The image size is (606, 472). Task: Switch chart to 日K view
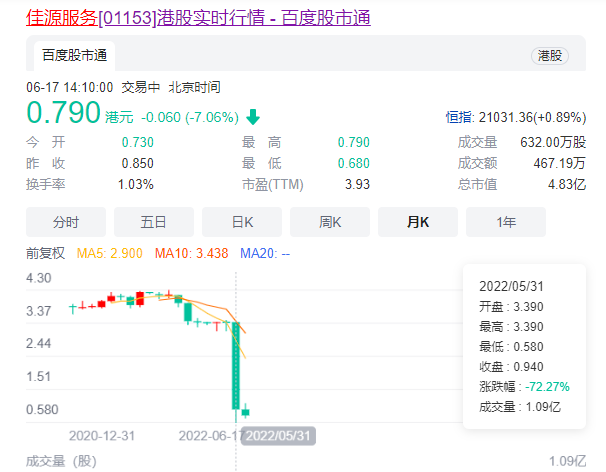pos(242,222)
